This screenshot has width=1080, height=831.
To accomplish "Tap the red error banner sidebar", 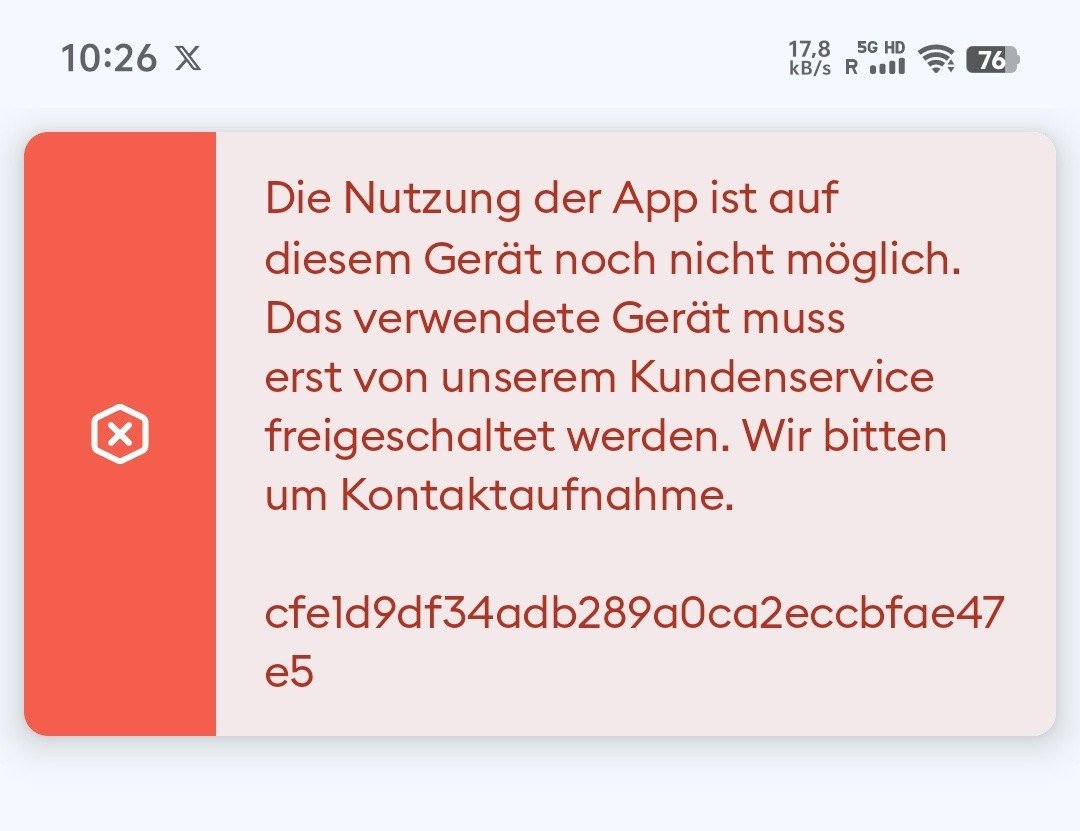I will (120, 434).
